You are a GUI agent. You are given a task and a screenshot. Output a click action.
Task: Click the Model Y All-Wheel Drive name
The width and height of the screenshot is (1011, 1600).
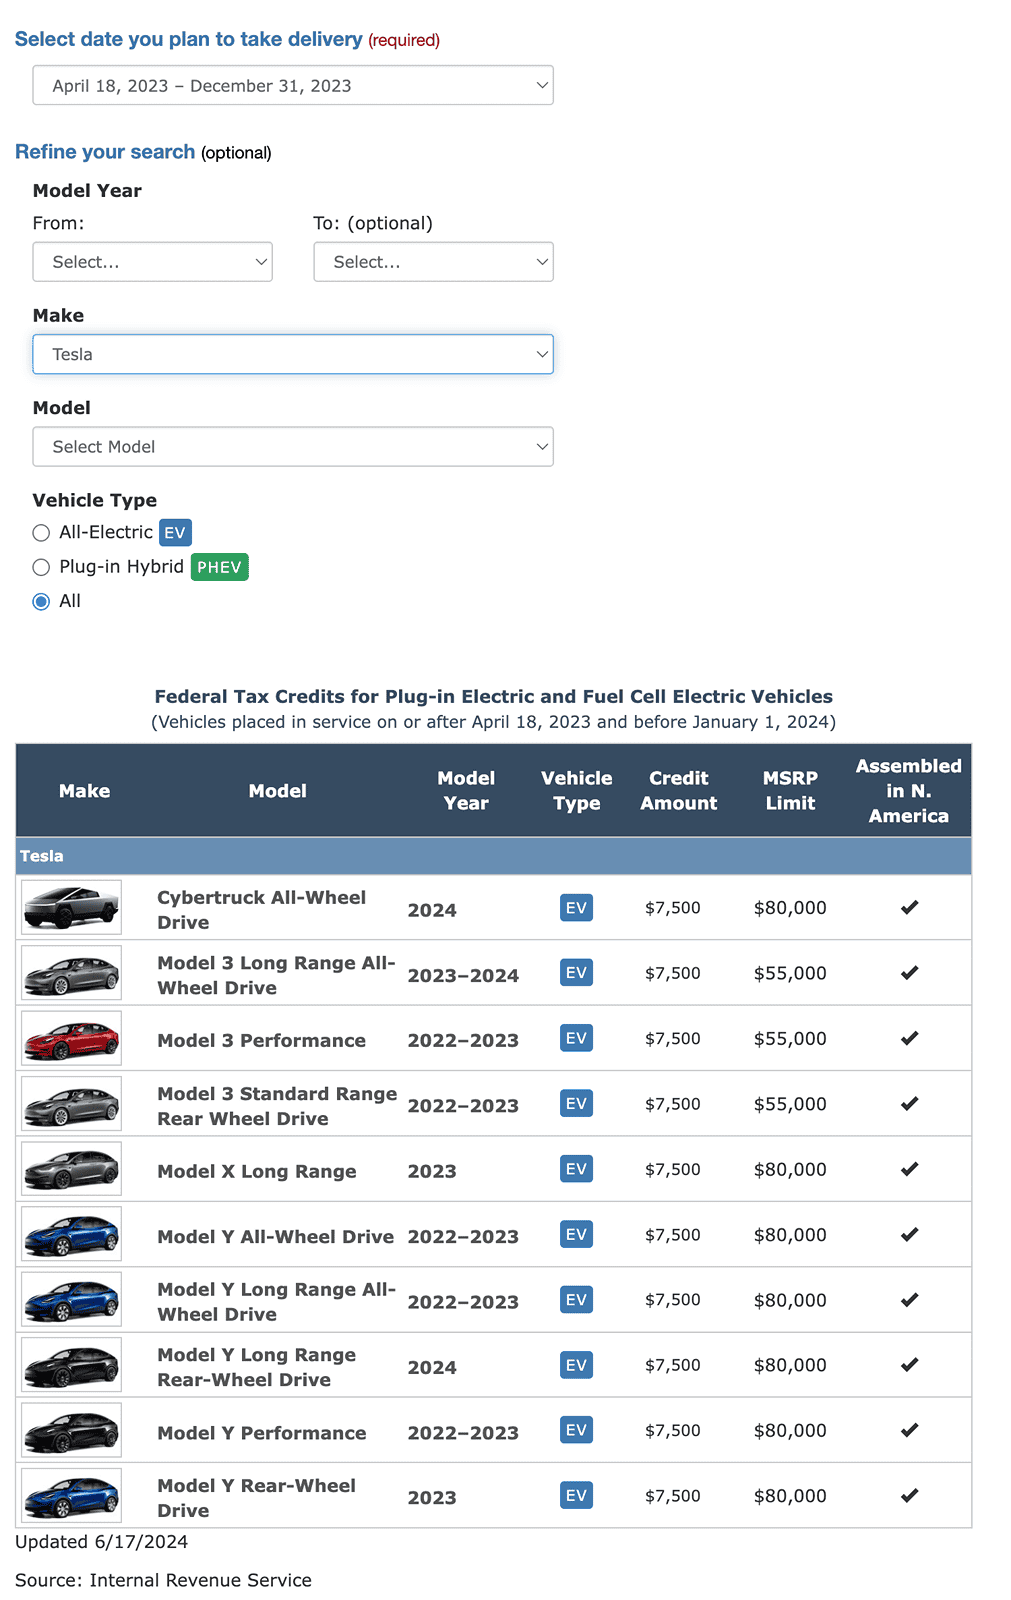275,1237
